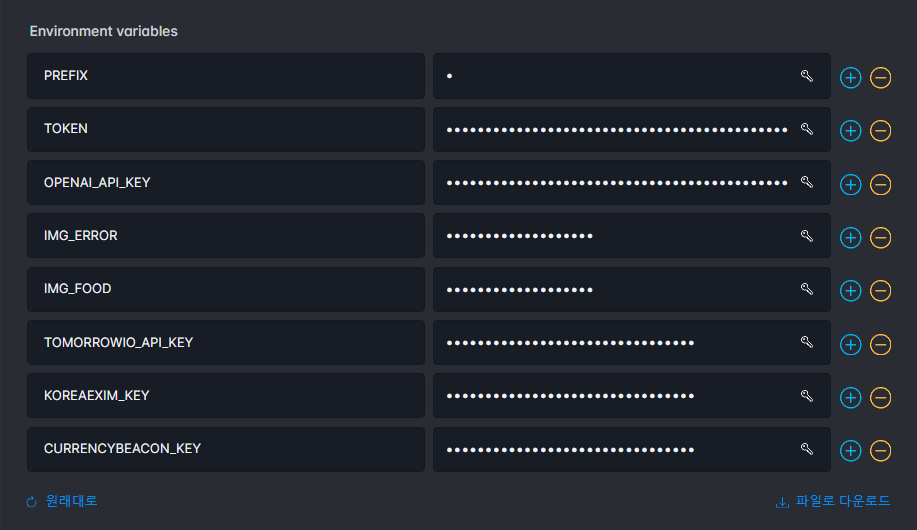Edit the TOMORROWIO_API_KEY name field
This screenshot has height=530, width=917.
click(x=226, y=342)
